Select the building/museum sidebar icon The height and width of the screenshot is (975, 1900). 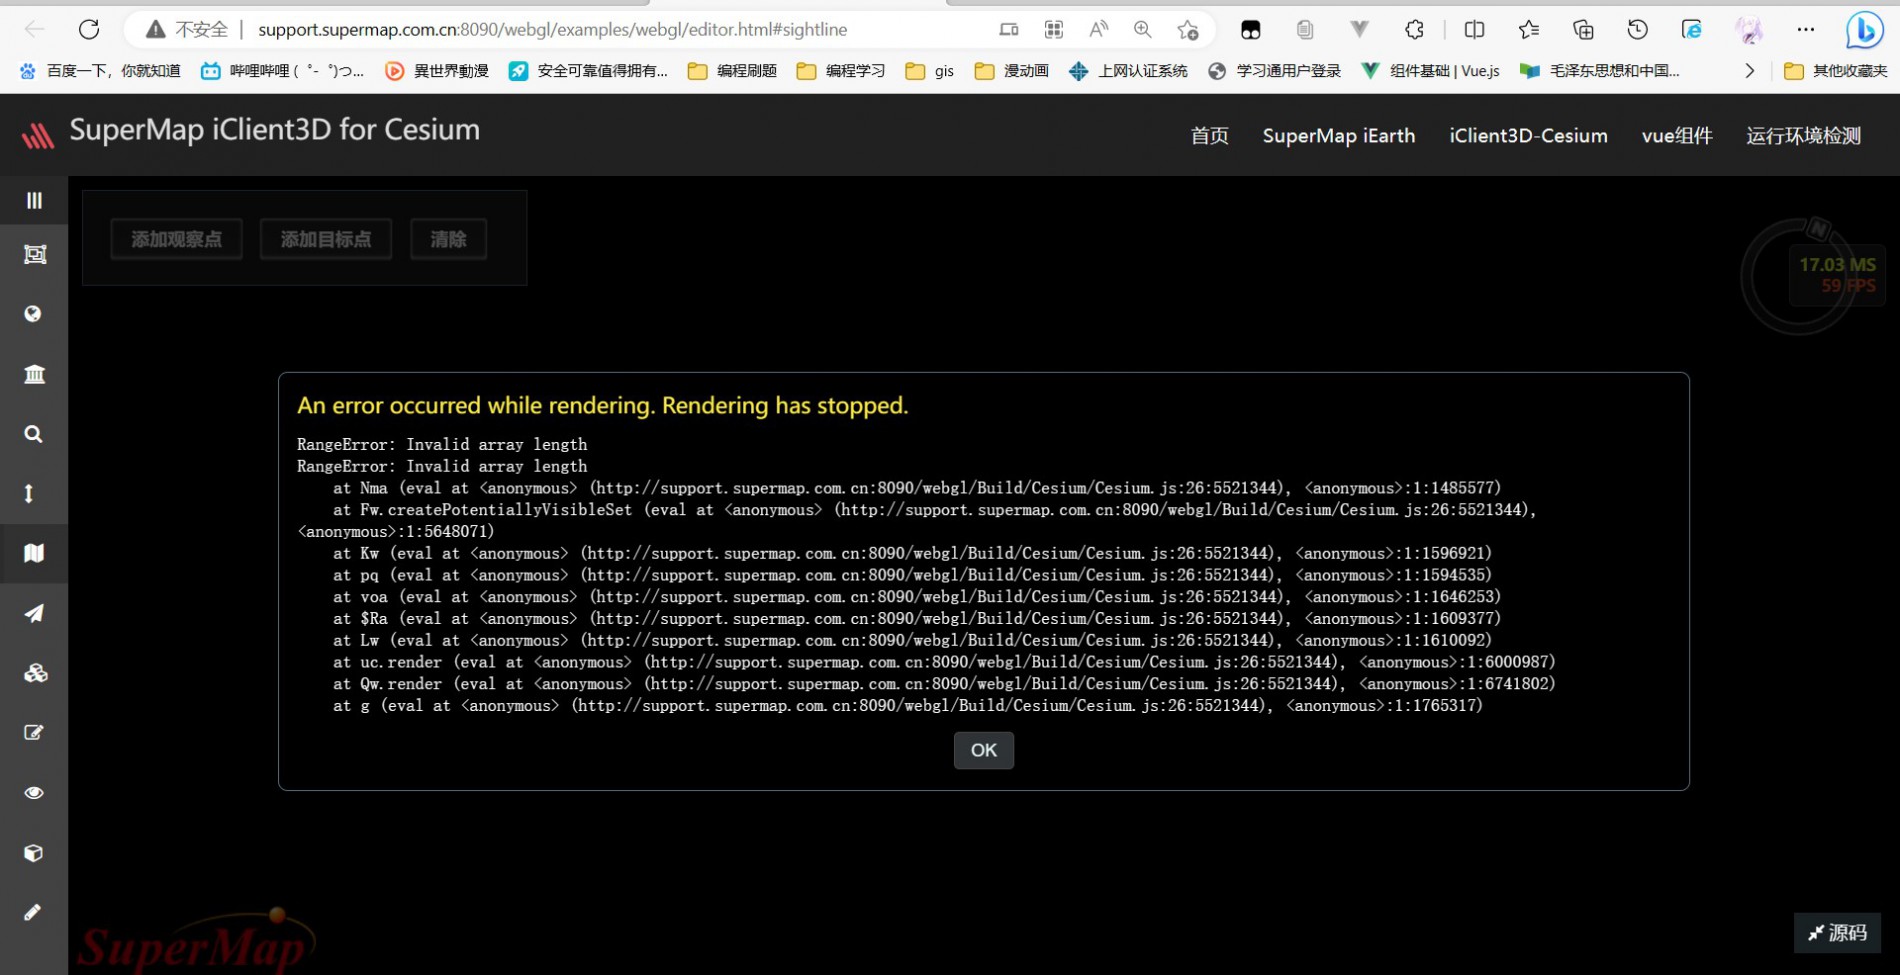click(x=34, y=374)
